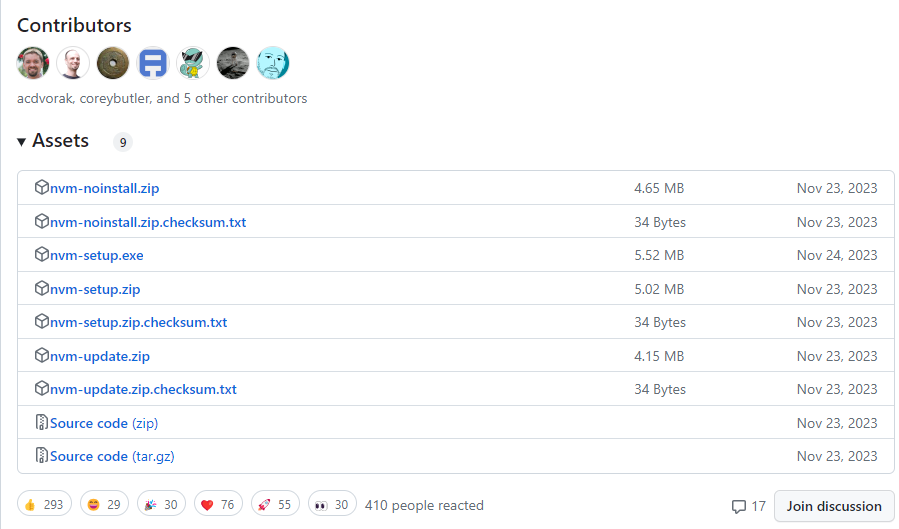Toggle the rocket reaction with 55
Image resolution: width=899 pixels, height=529 pixels.
(x=275, y=505)
